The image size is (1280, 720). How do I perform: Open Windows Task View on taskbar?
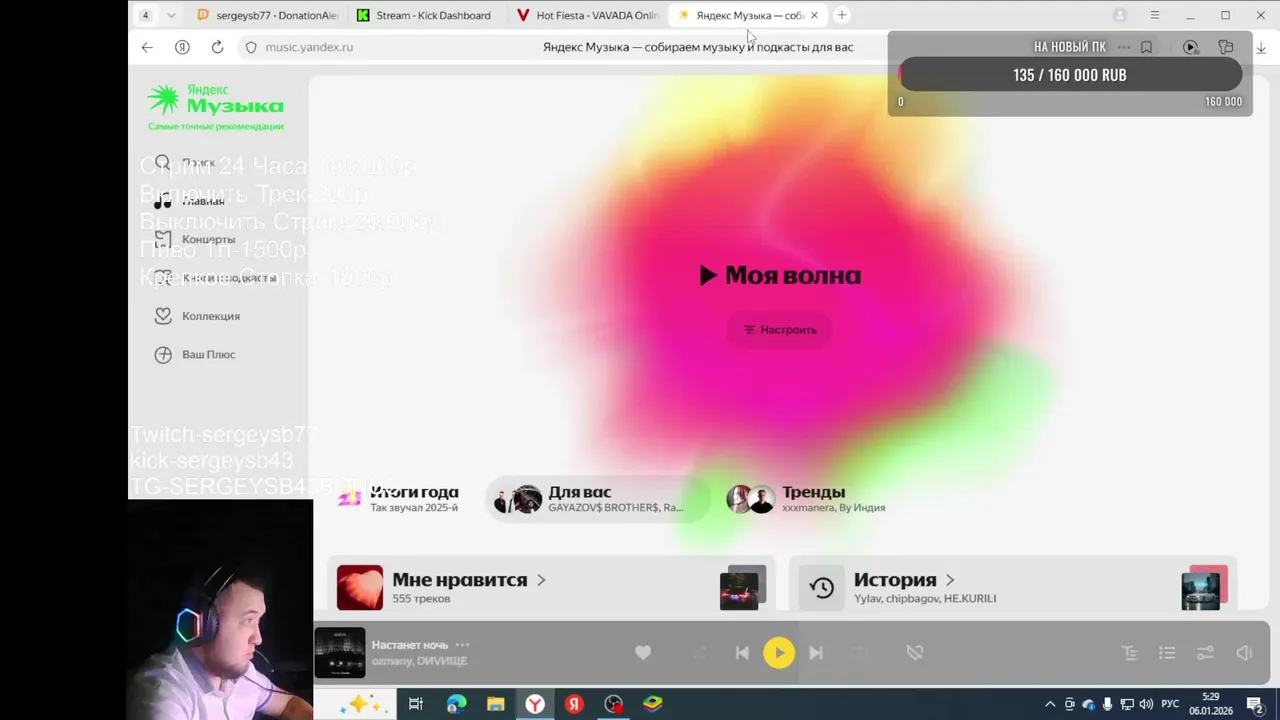(x=416, y=704)
